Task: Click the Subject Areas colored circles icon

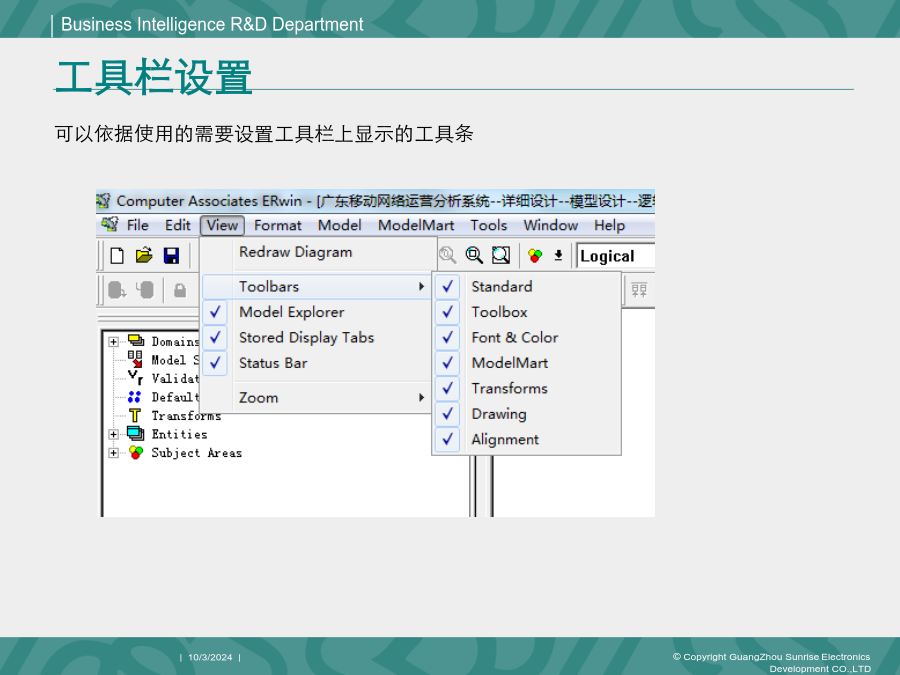Action: pos(136,452)
